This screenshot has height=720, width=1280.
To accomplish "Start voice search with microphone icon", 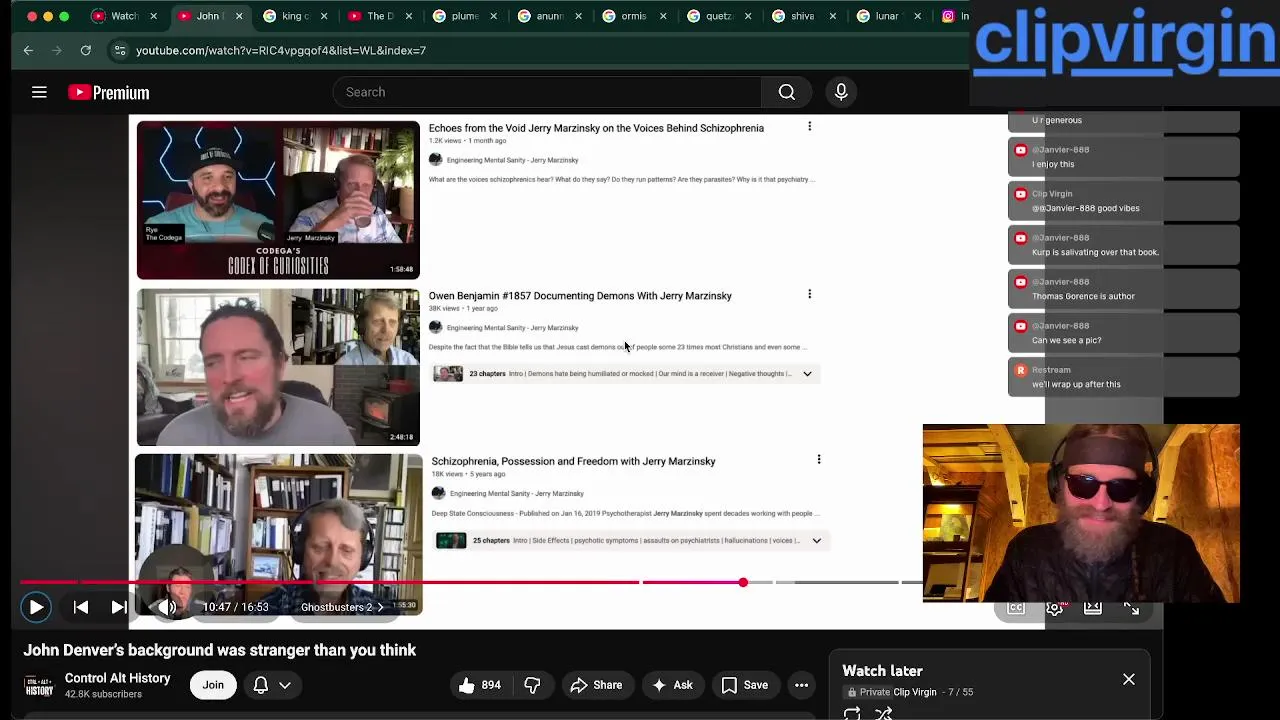I will coord(841,92).
